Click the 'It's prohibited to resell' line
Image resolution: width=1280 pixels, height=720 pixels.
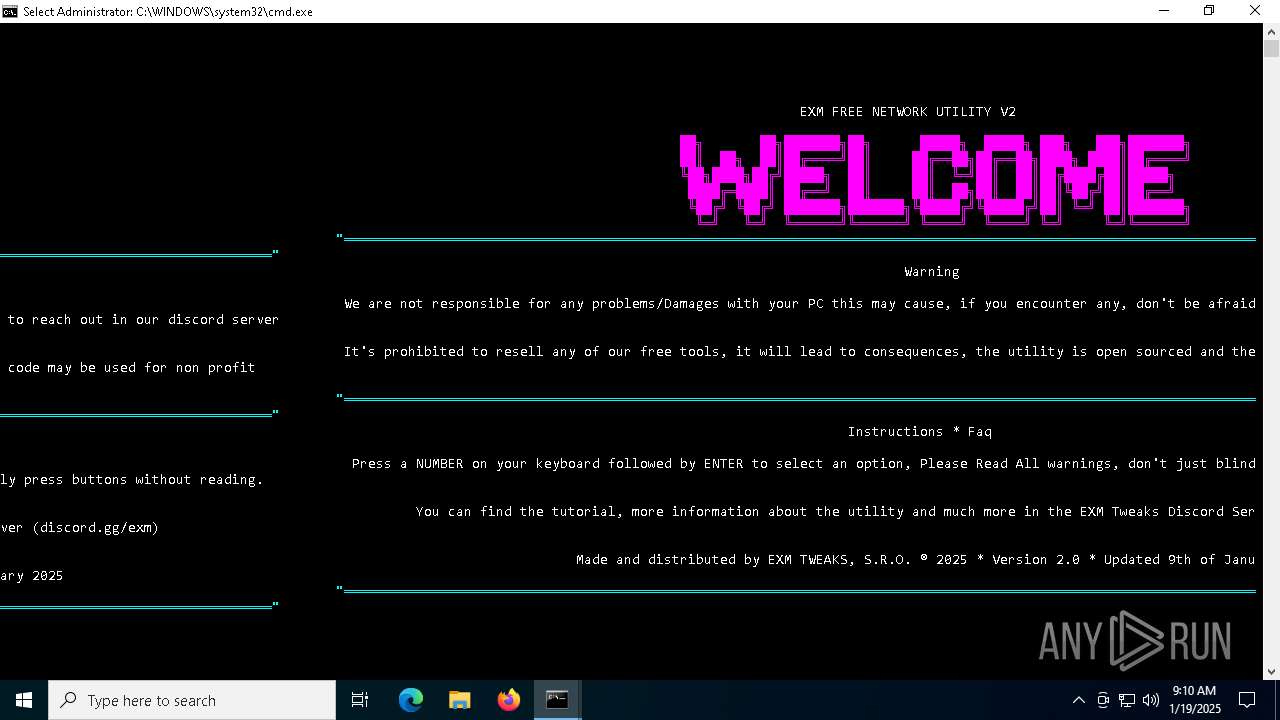pyautogui.click(x=800, y=352)
